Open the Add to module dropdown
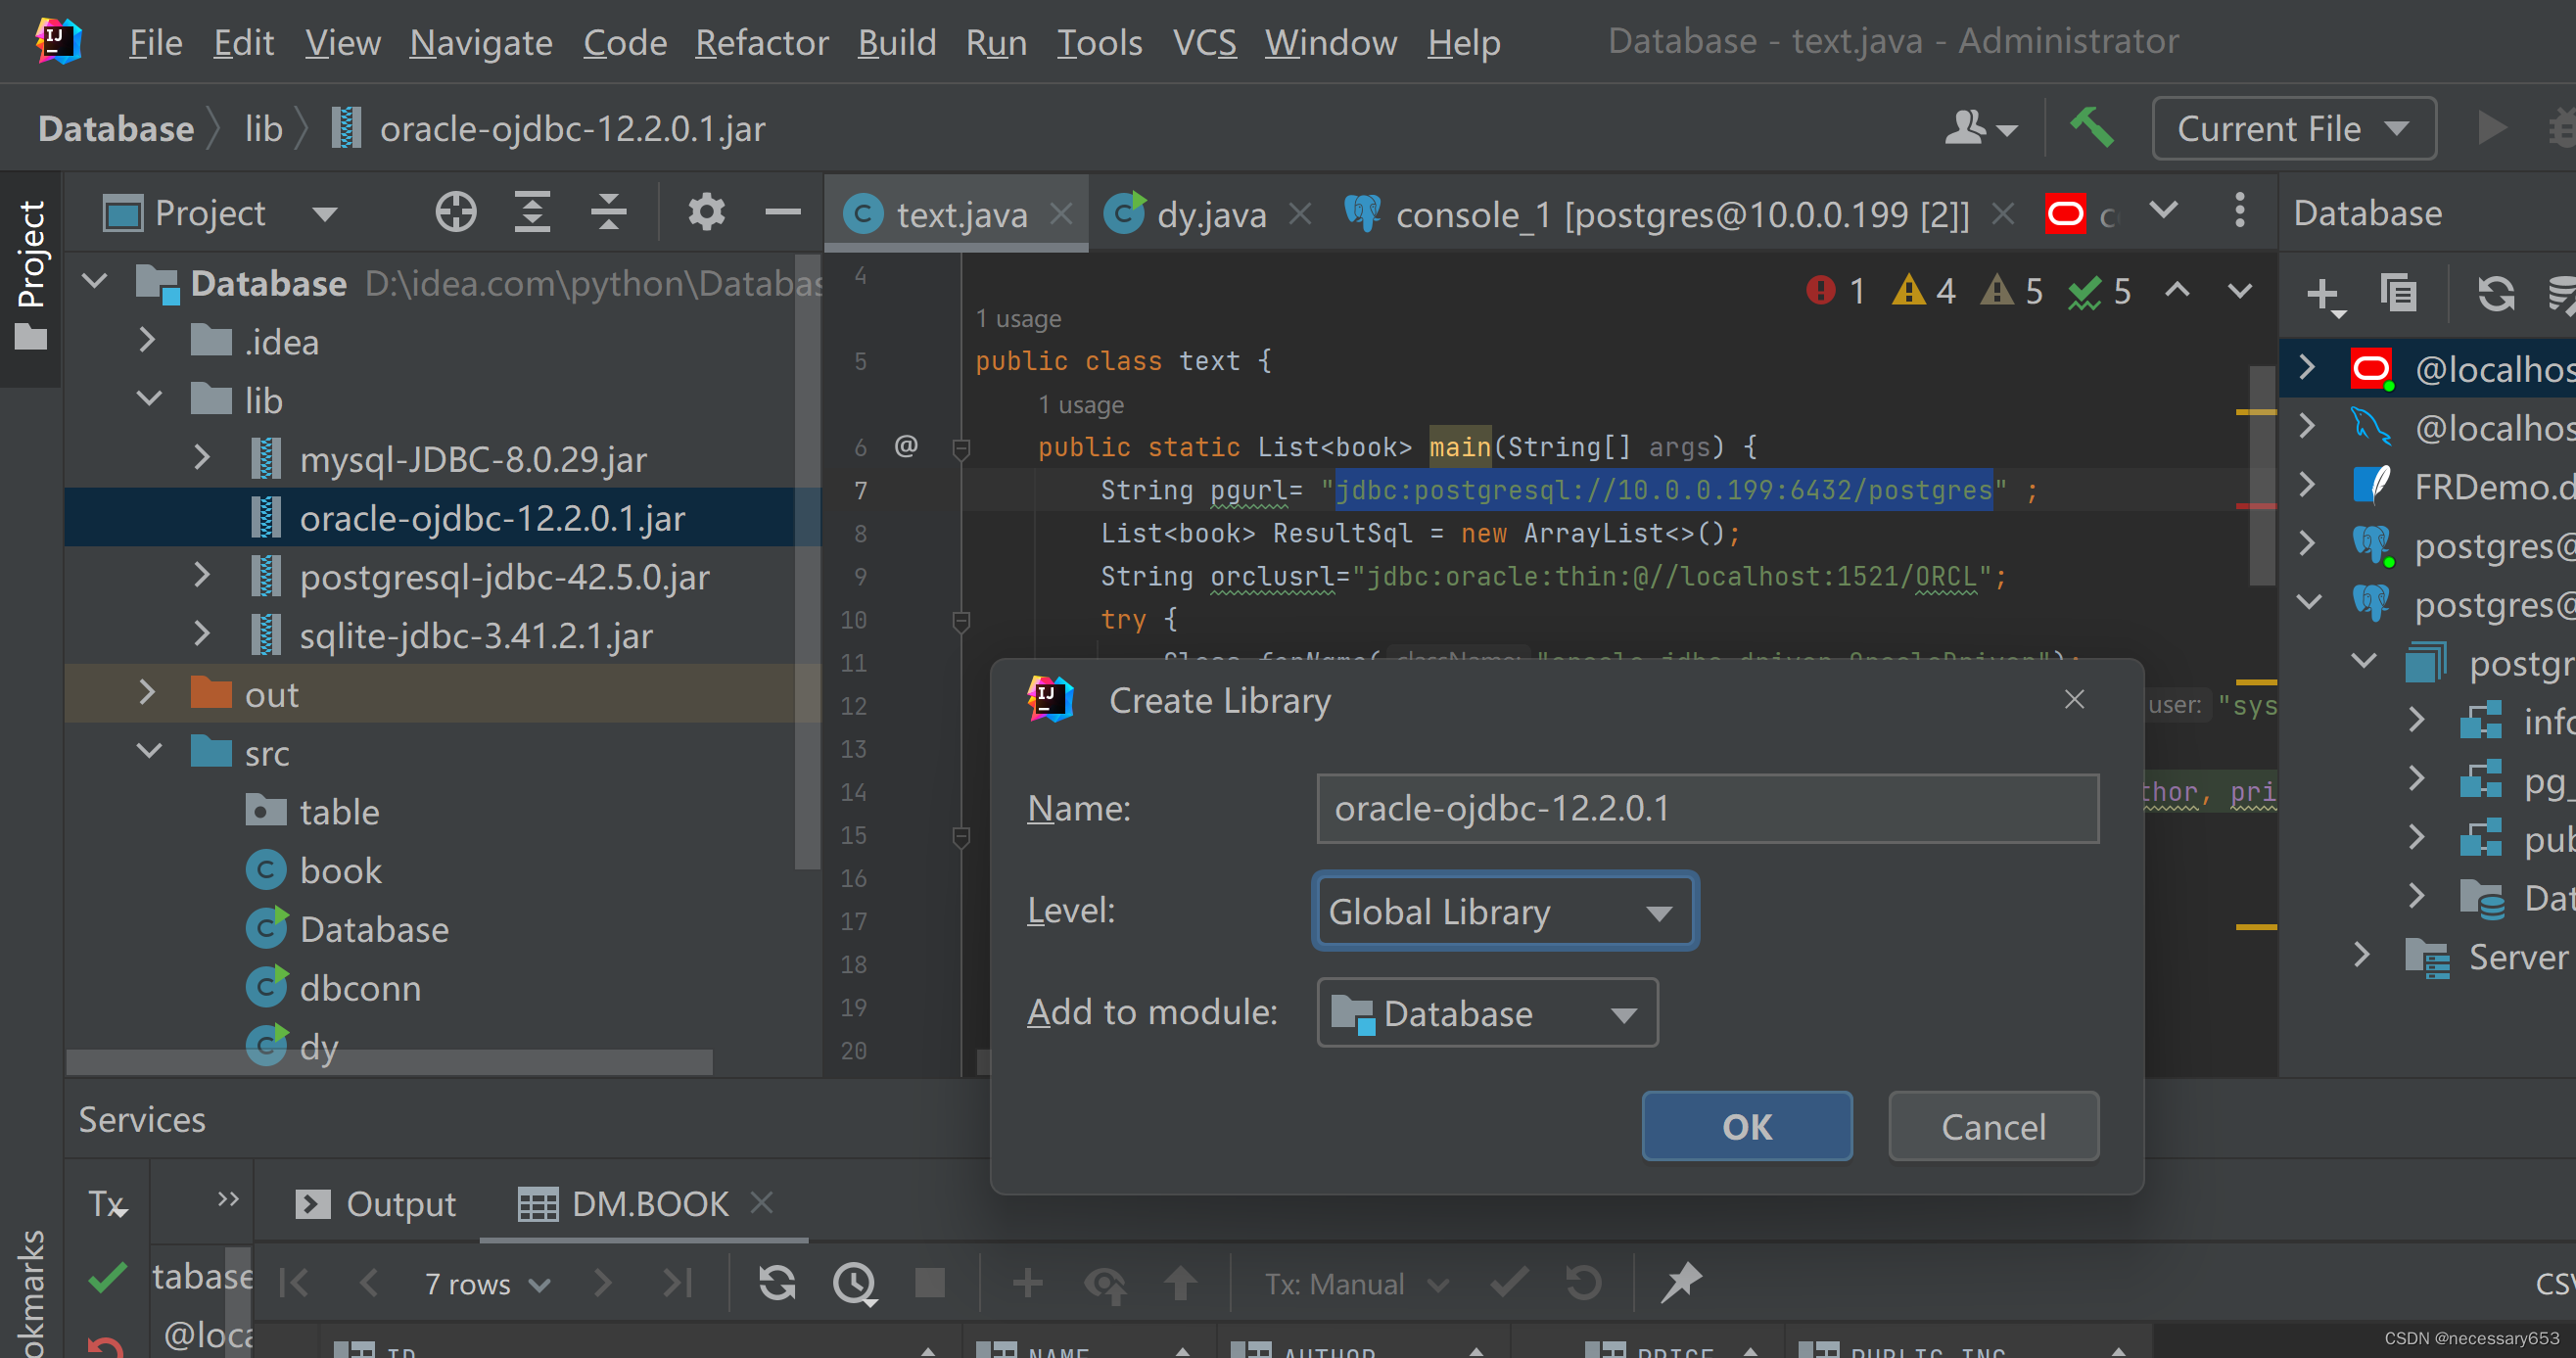 [x=1487, y=1013]
